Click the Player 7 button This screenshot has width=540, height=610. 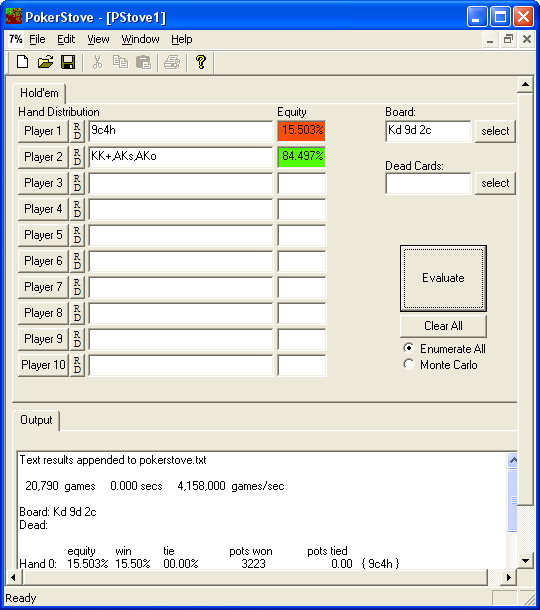click(x=43, y=287)
